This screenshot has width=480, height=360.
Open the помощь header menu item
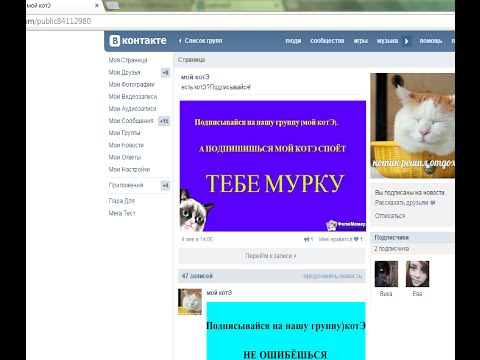point(431,41)
